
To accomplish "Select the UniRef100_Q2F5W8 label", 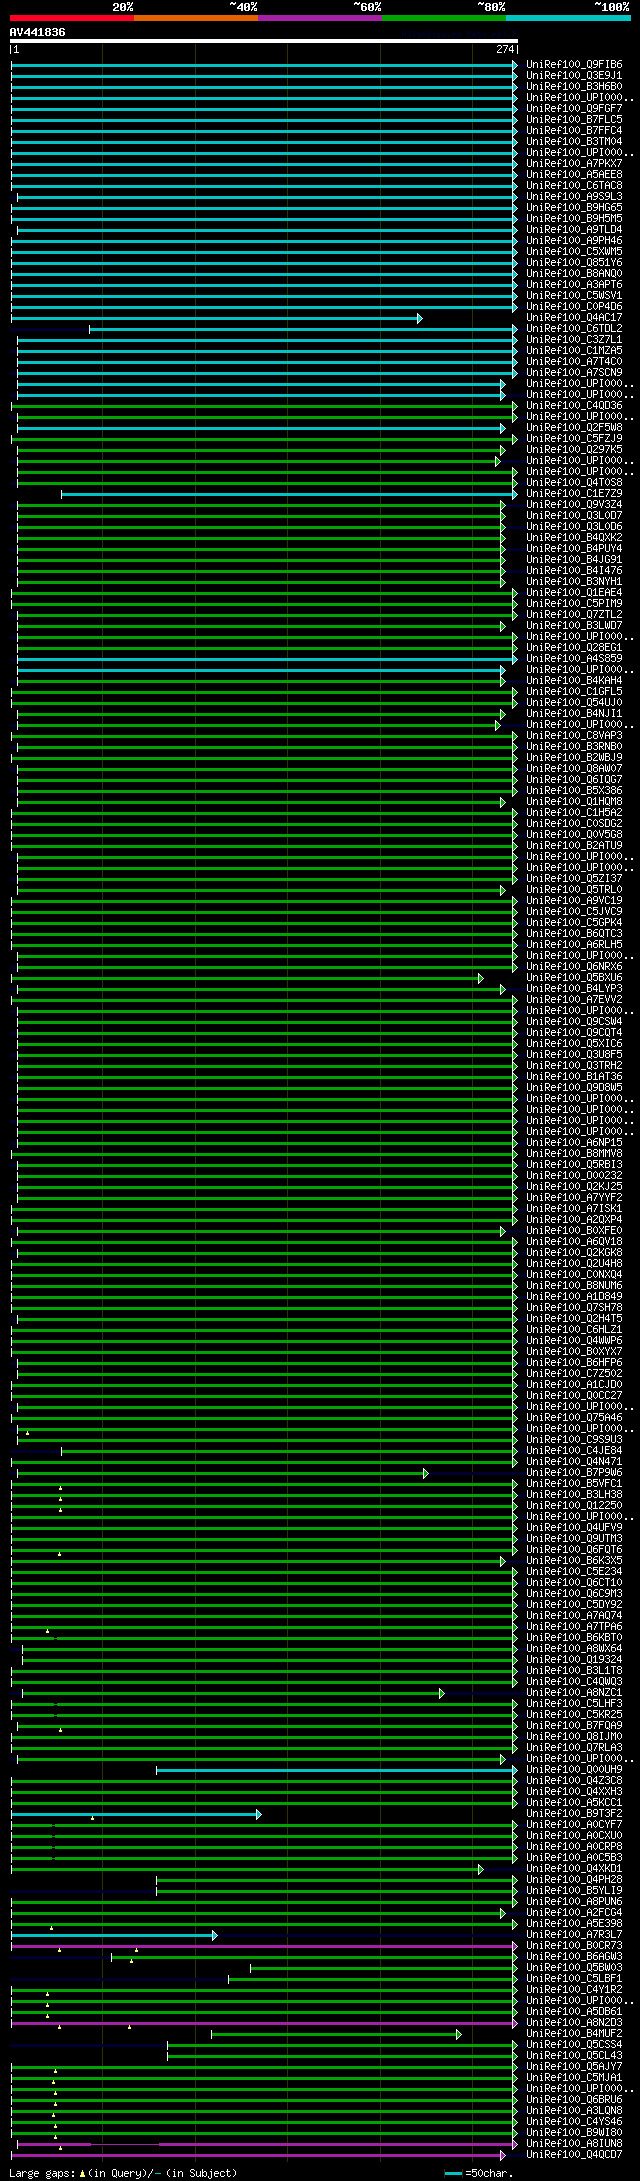I will (574, 428).
